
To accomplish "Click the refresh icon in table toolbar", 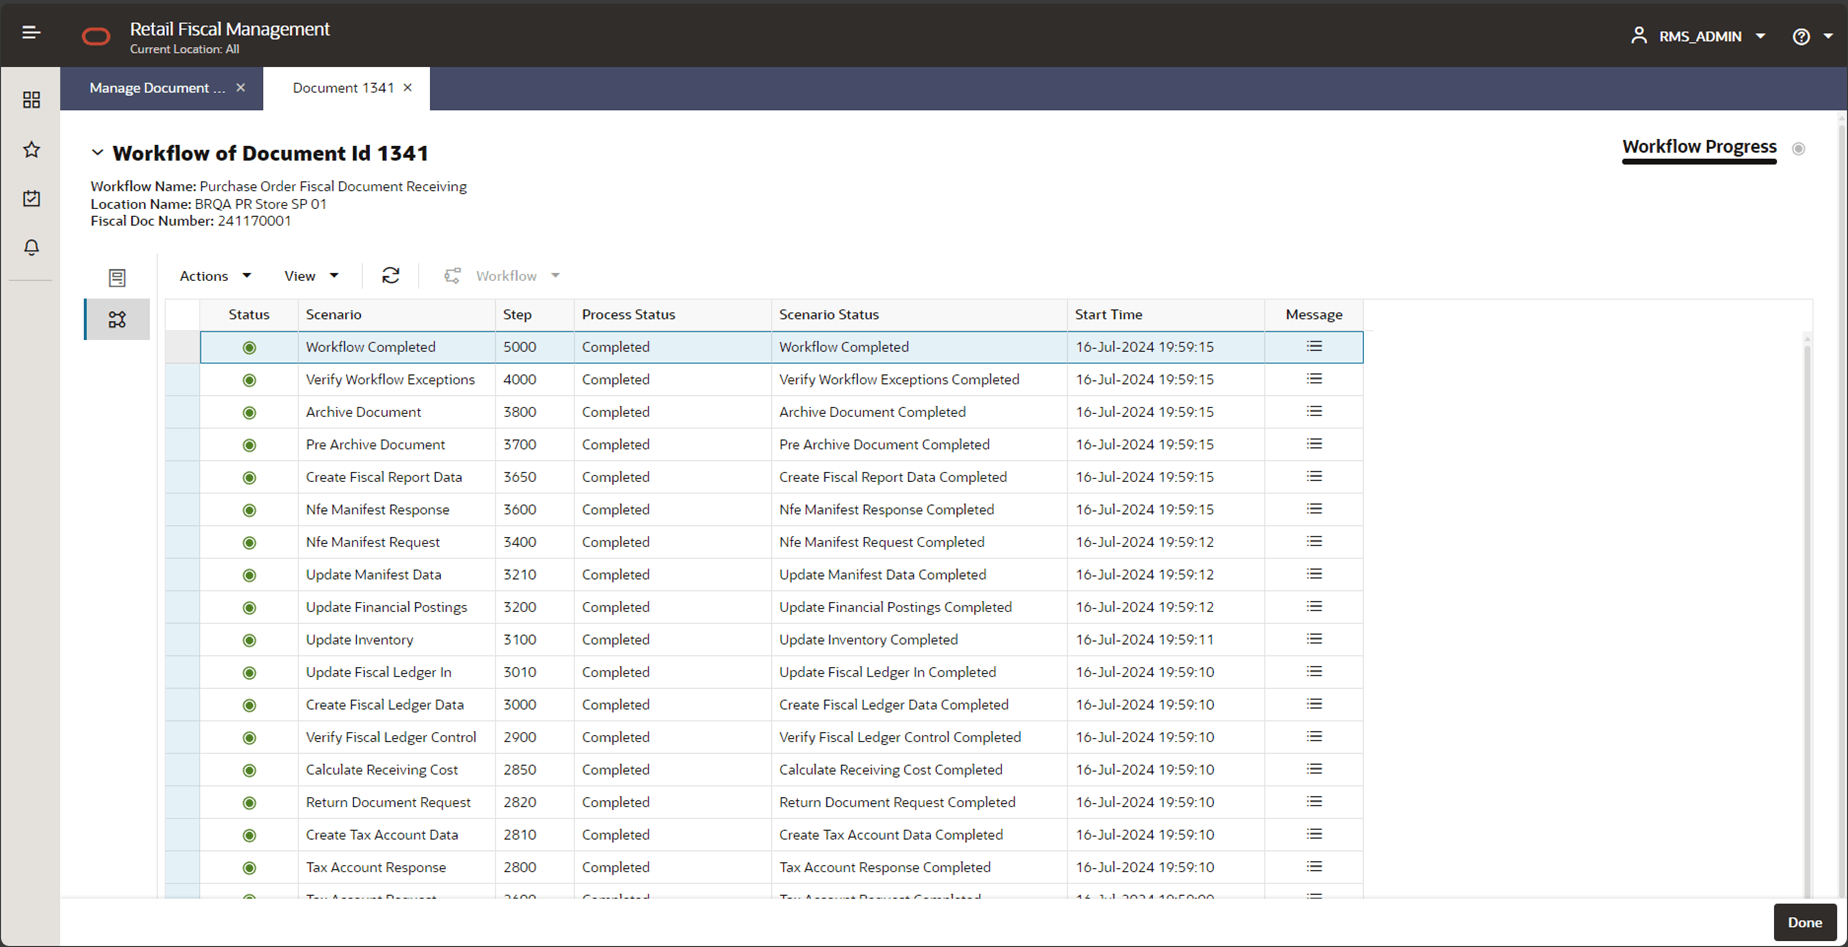I will tap(390, 276).
